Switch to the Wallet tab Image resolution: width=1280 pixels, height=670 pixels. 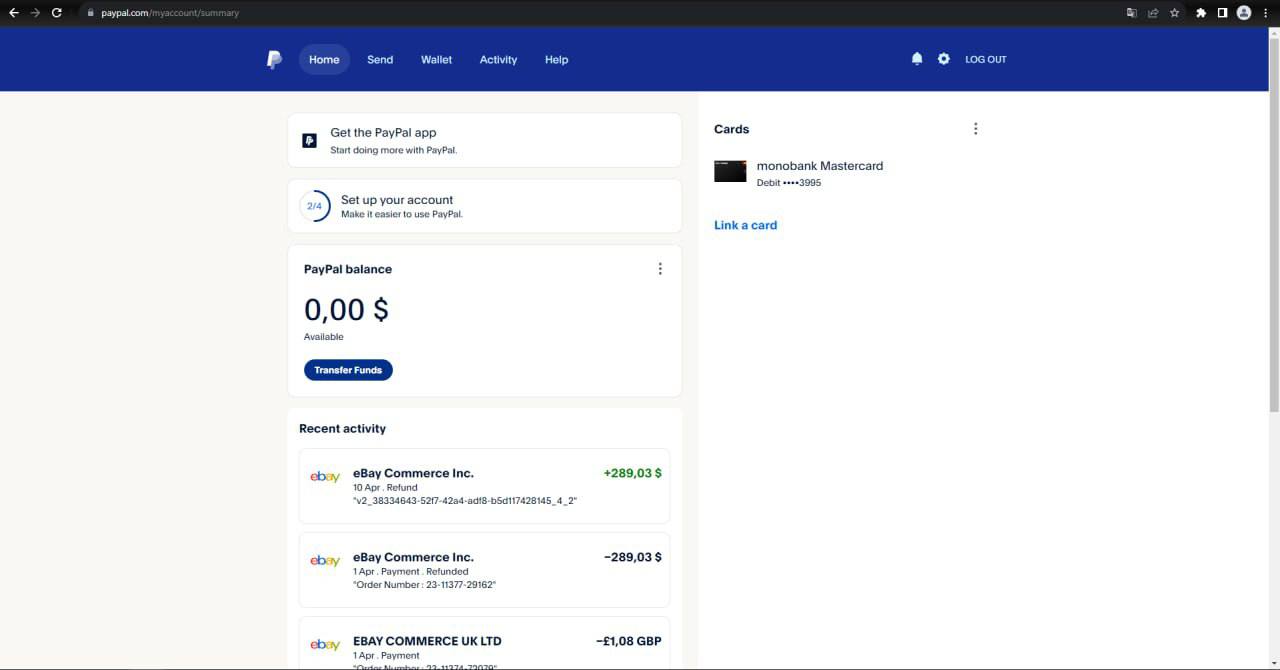(436, 60)
